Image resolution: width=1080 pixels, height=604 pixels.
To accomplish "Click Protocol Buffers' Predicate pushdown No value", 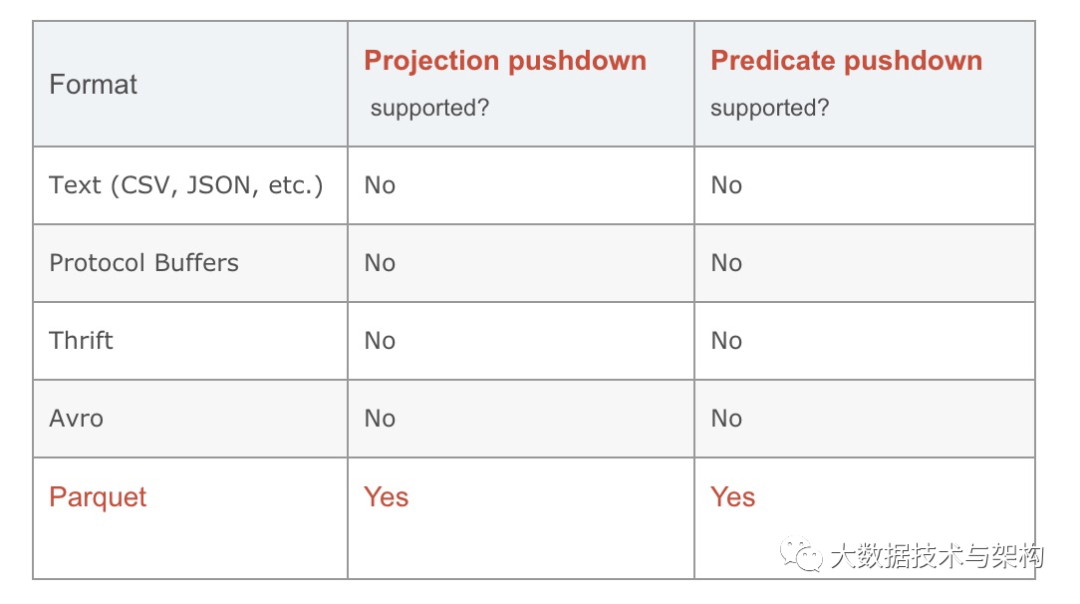I will click(726, 263).
